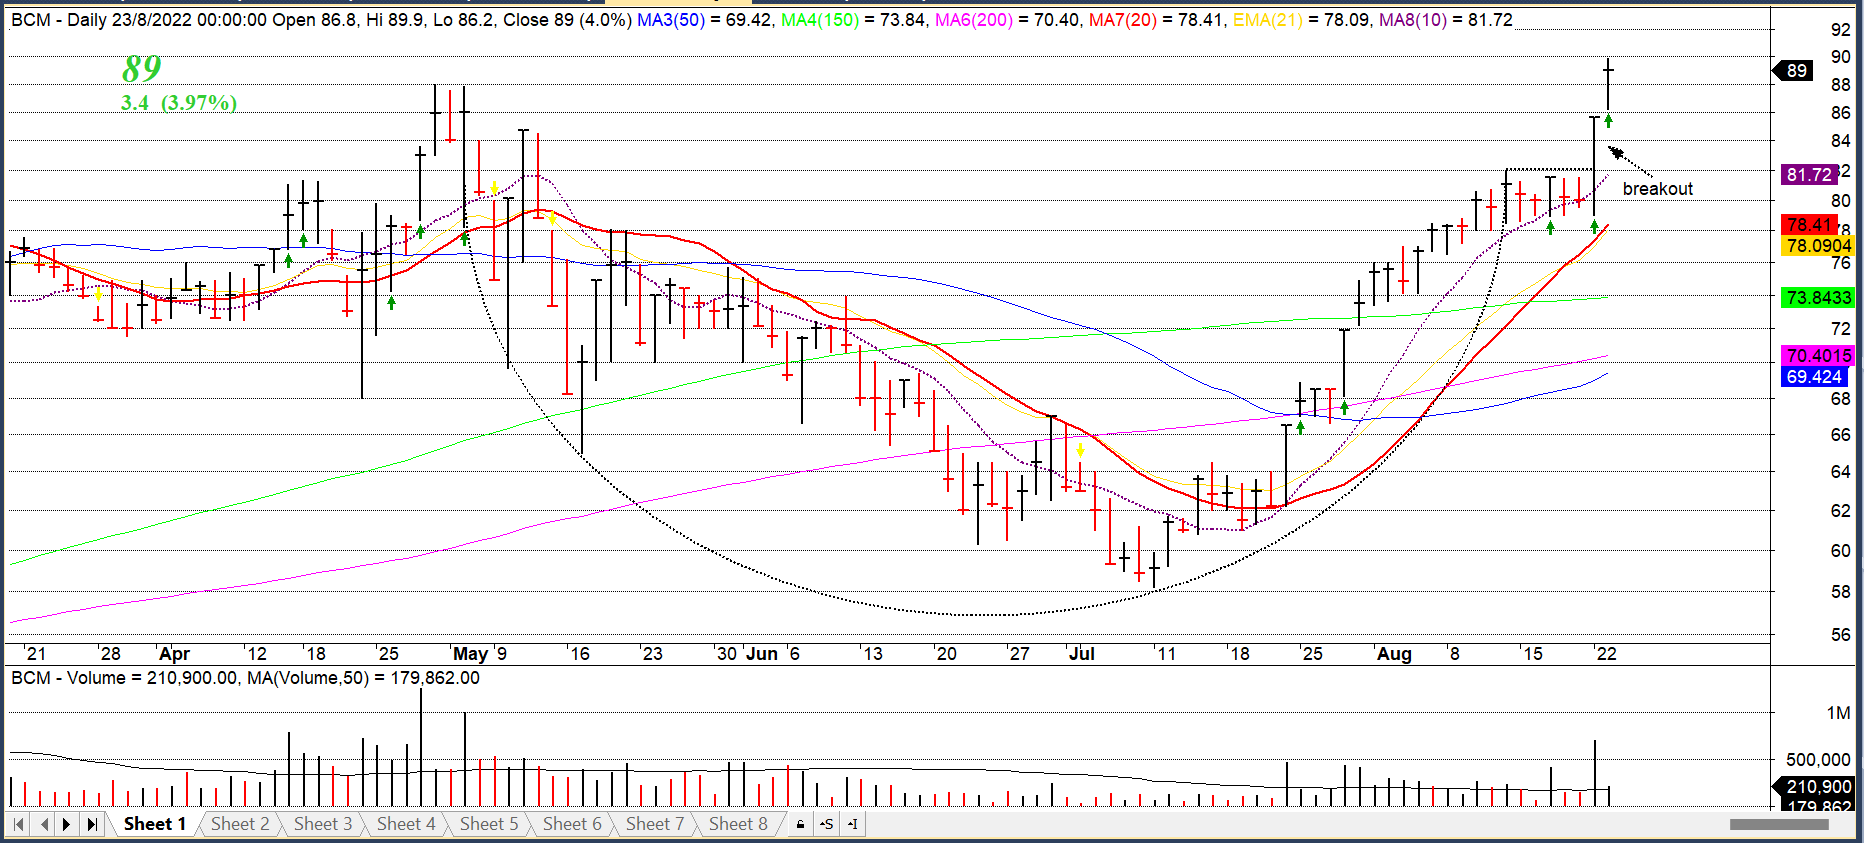The width and height of the screenshot is (1864, 843).
Task: Select the Sheet 8 tab
Action: [738, 824]
